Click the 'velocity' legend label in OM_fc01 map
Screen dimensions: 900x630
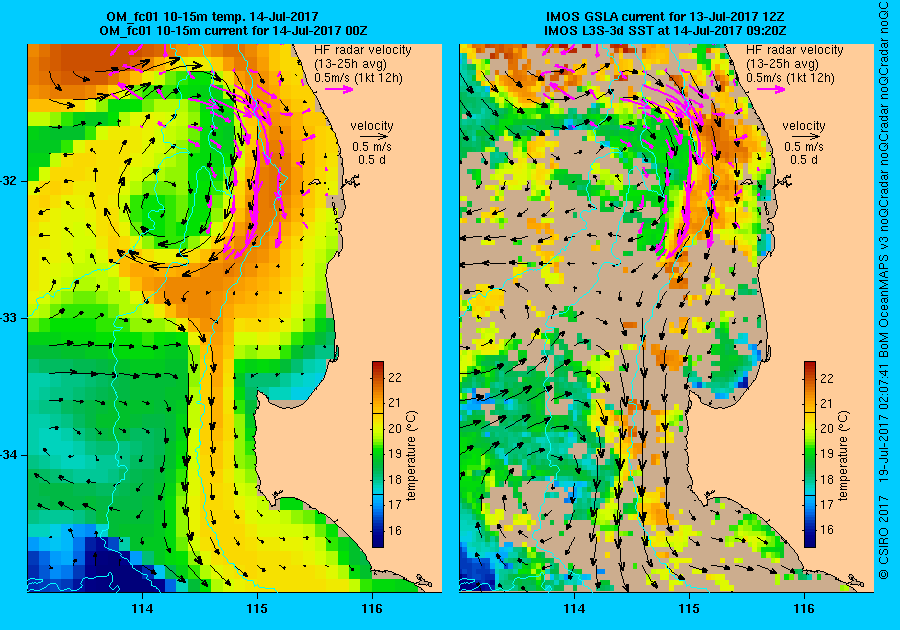point(372,126)
